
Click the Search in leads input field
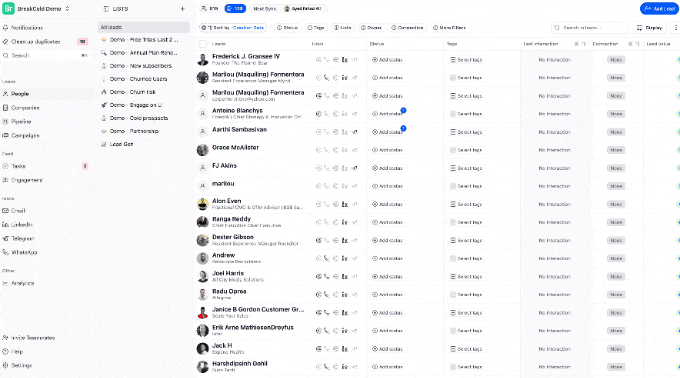[590, 28]
